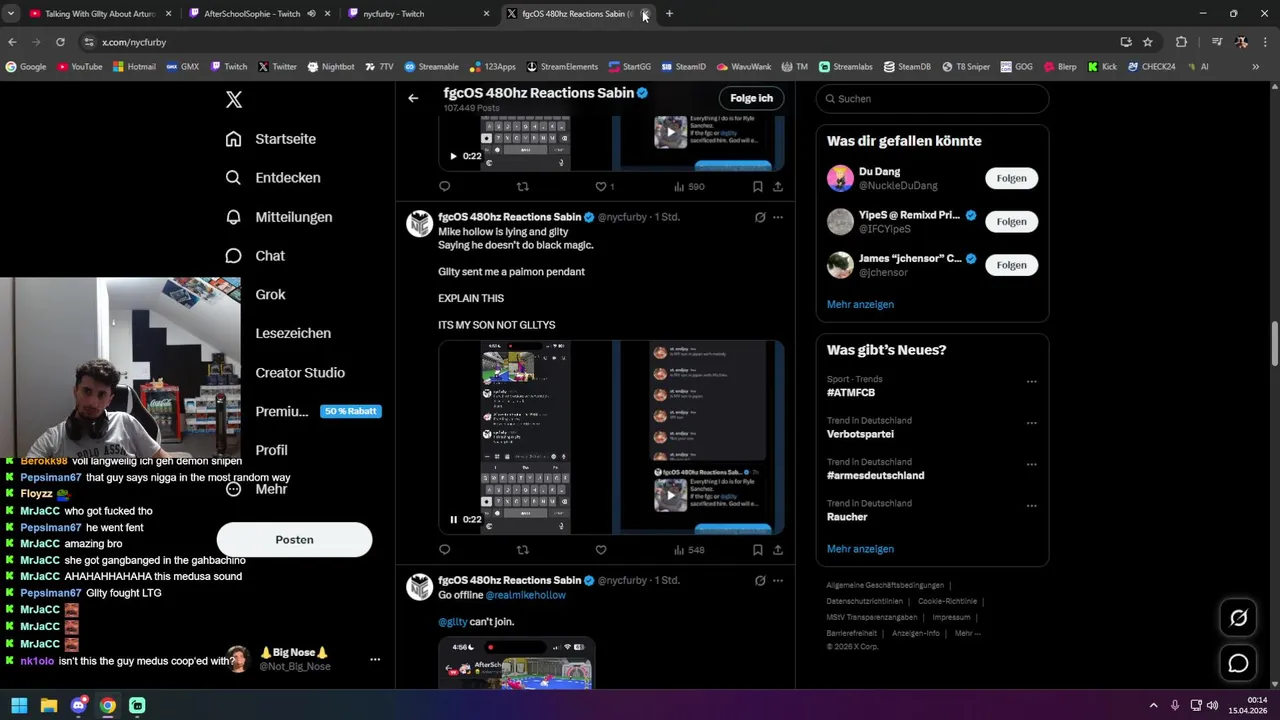The image size is (1280, 720).
Task: Bookmark the Mike hollow post
Action: pos(758,550)
